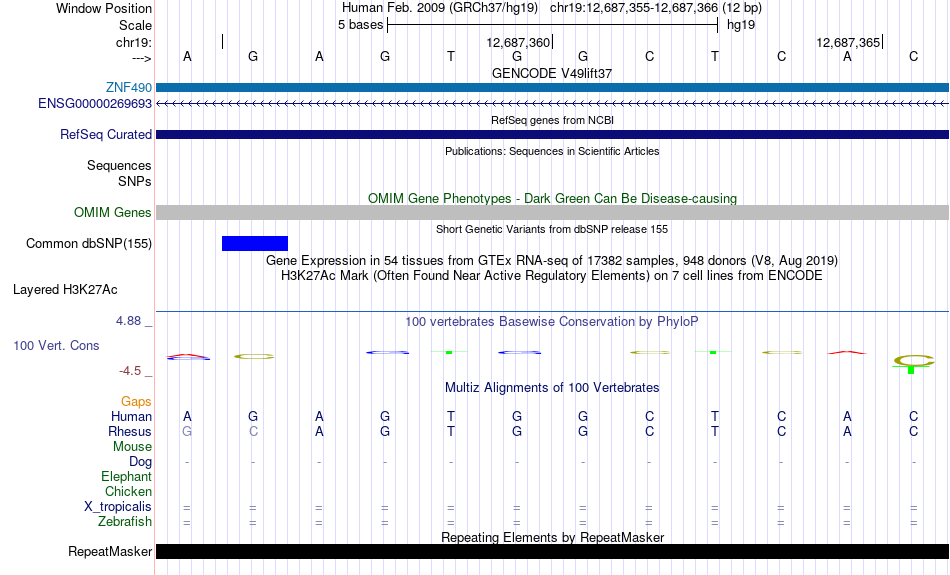
Task: Click the blue dbSNP variant block
Action: point(255,244)
